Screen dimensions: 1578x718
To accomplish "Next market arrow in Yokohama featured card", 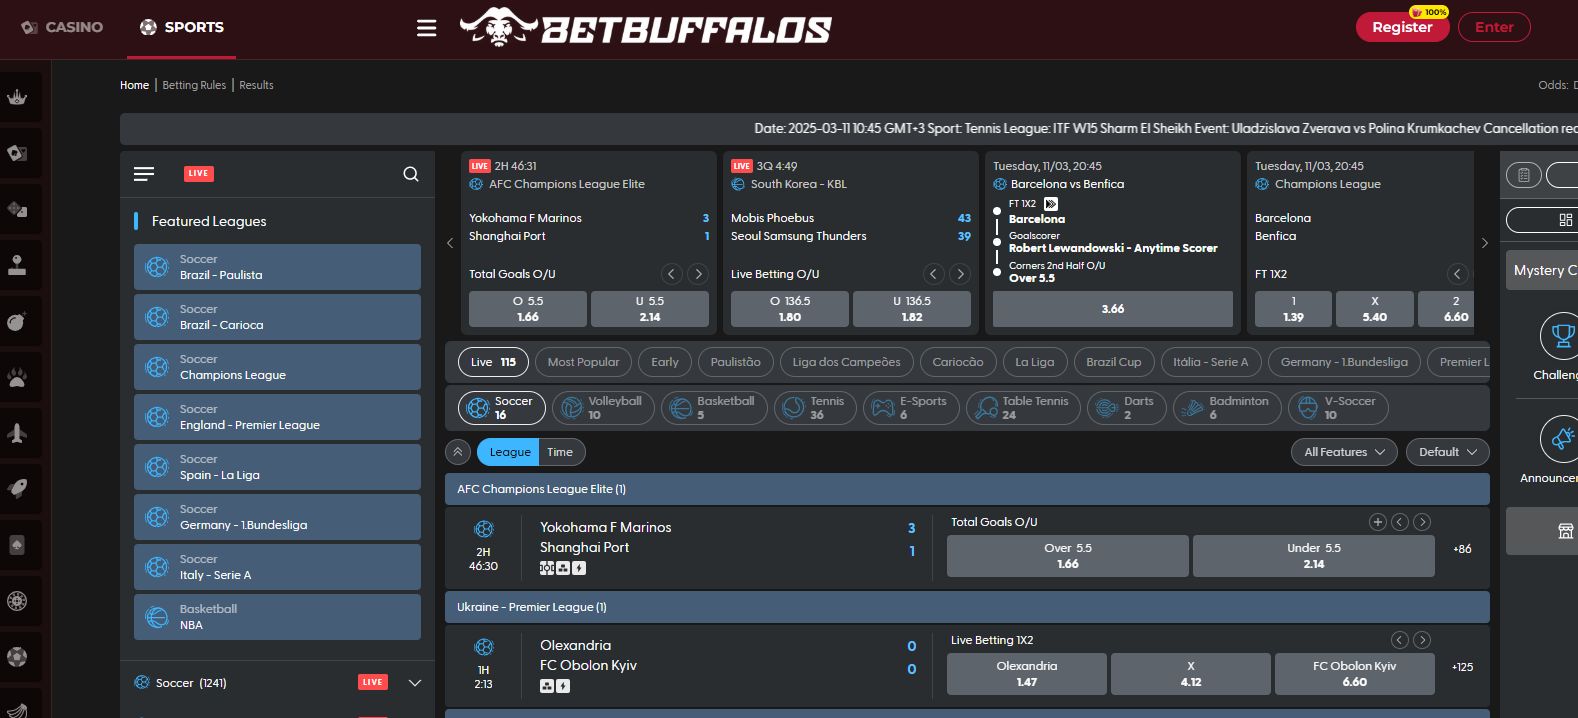I will tap(698, 274).
